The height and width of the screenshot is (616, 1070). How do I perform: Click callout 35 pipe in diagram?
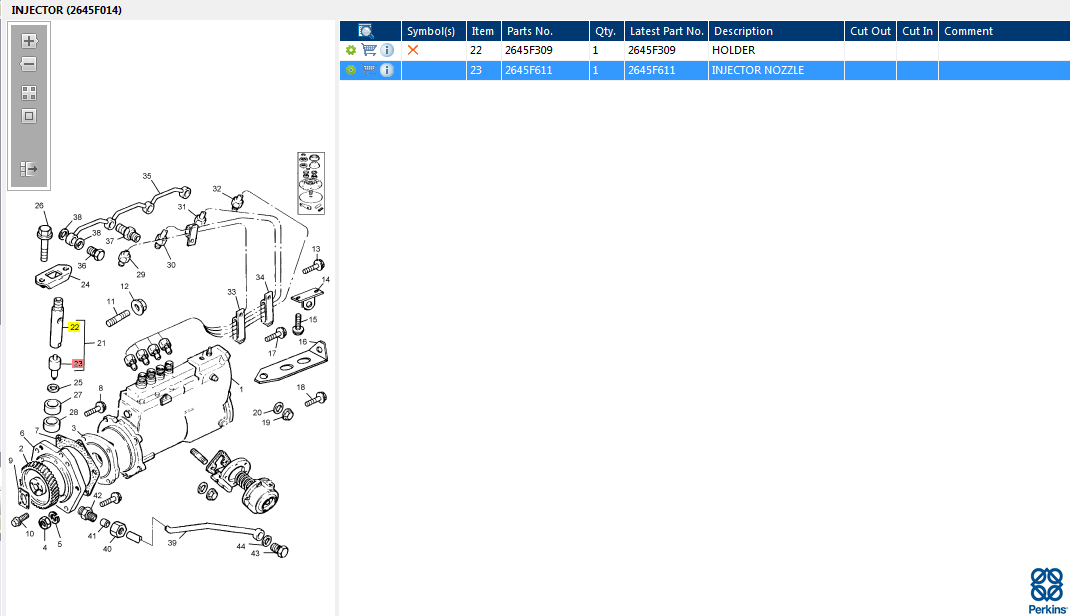(147, 176)
